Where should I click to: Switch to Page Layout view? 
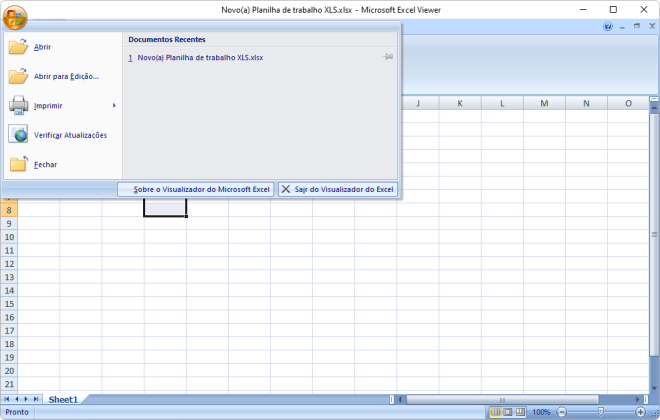(x=508, y=412)
